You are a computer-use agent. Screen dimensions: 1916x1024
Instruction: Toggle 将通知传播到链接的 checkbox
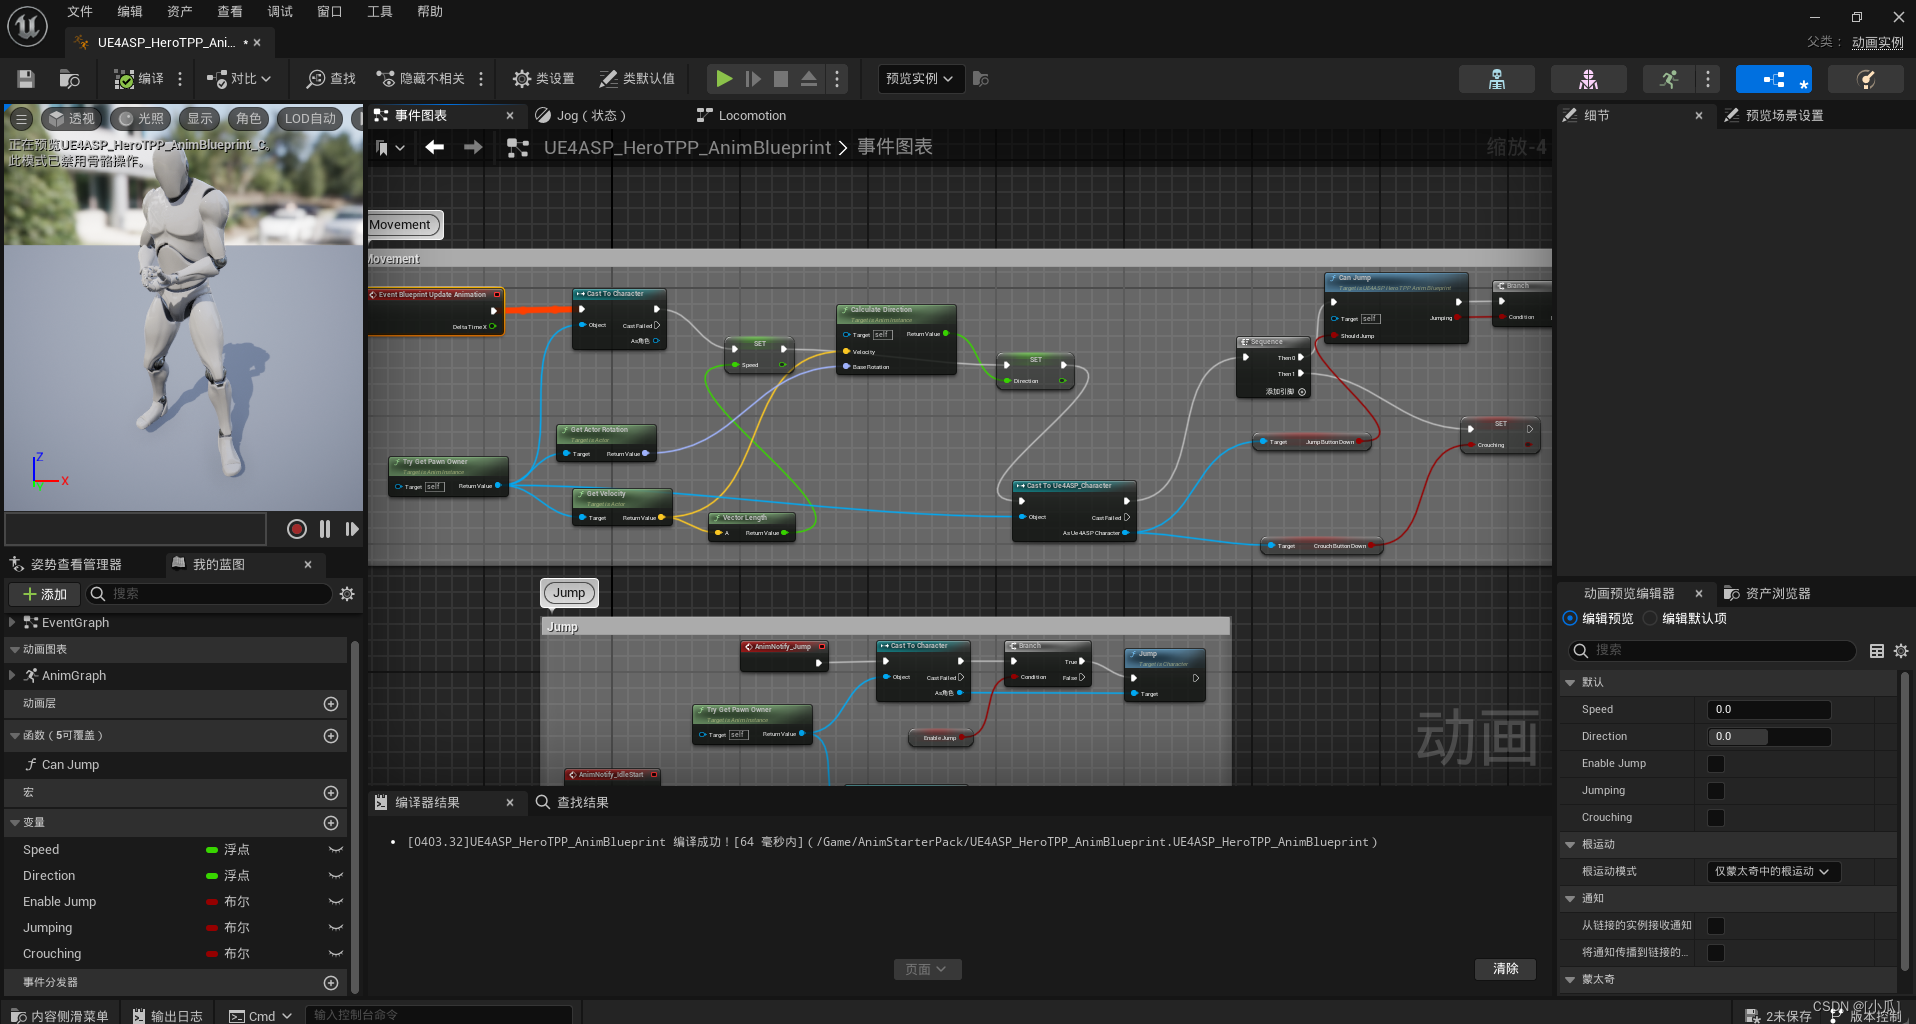1716,953
